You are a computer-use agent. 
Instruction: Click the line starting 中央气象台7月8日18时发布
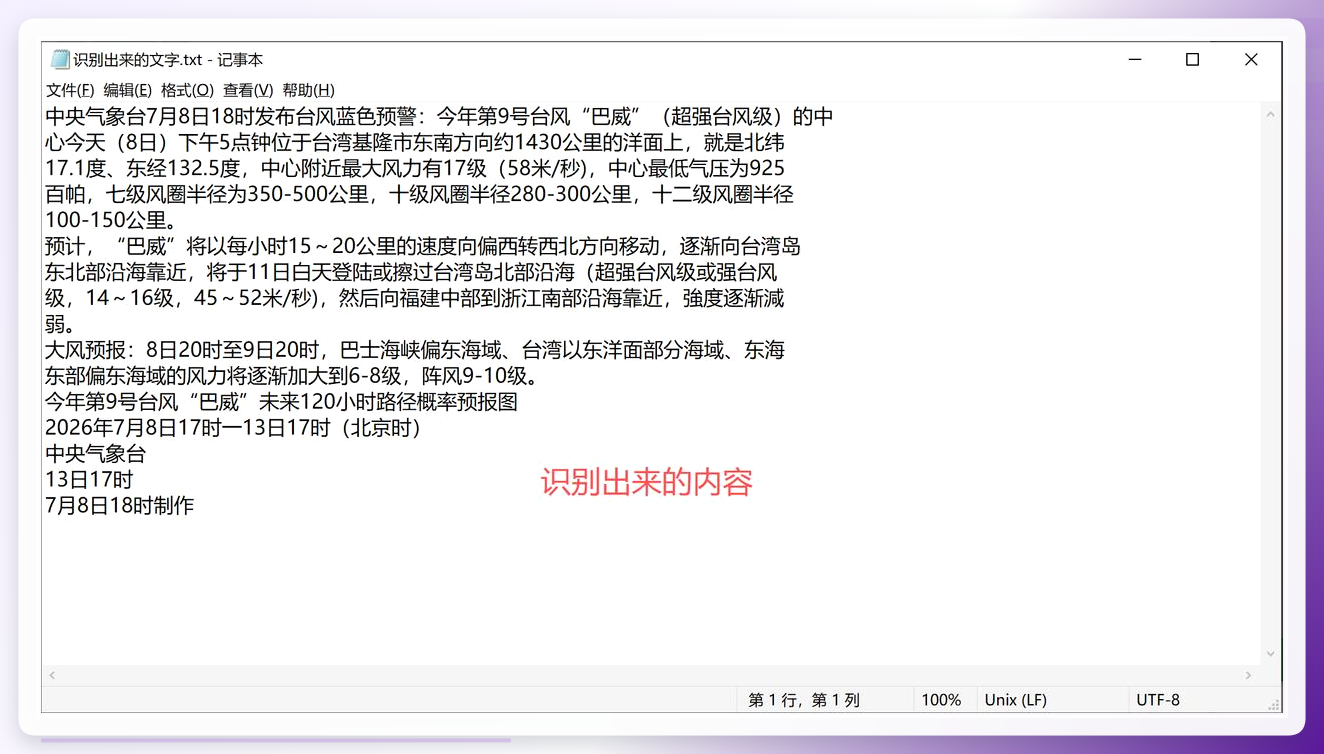click(439, 117)
